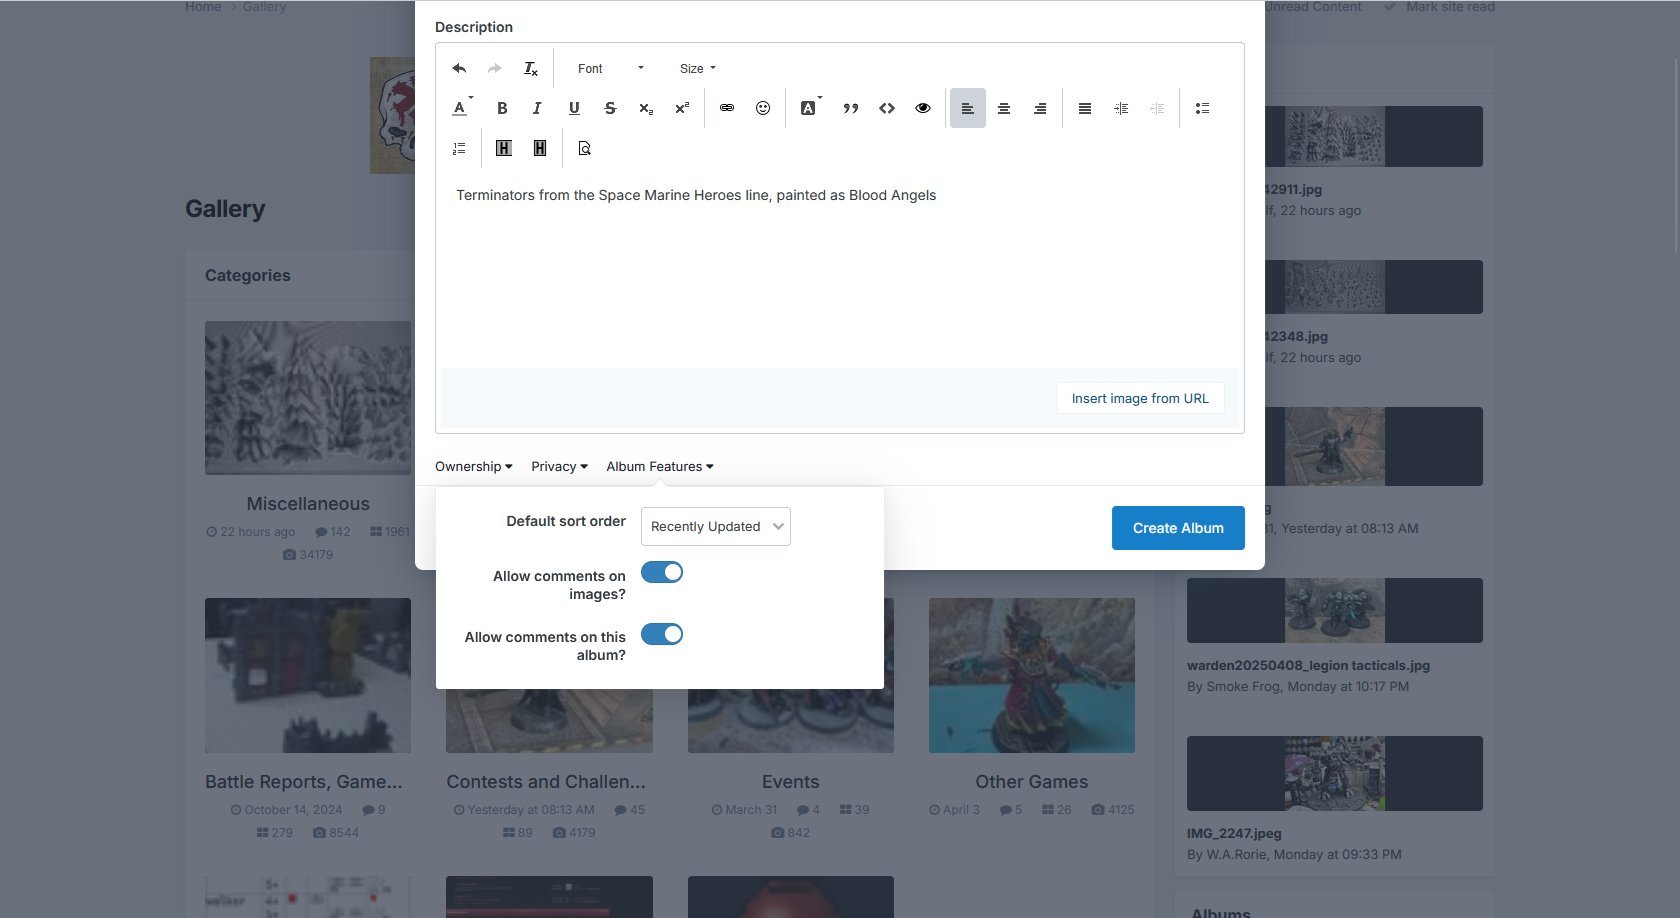Open the text color picker

[461, 109]
